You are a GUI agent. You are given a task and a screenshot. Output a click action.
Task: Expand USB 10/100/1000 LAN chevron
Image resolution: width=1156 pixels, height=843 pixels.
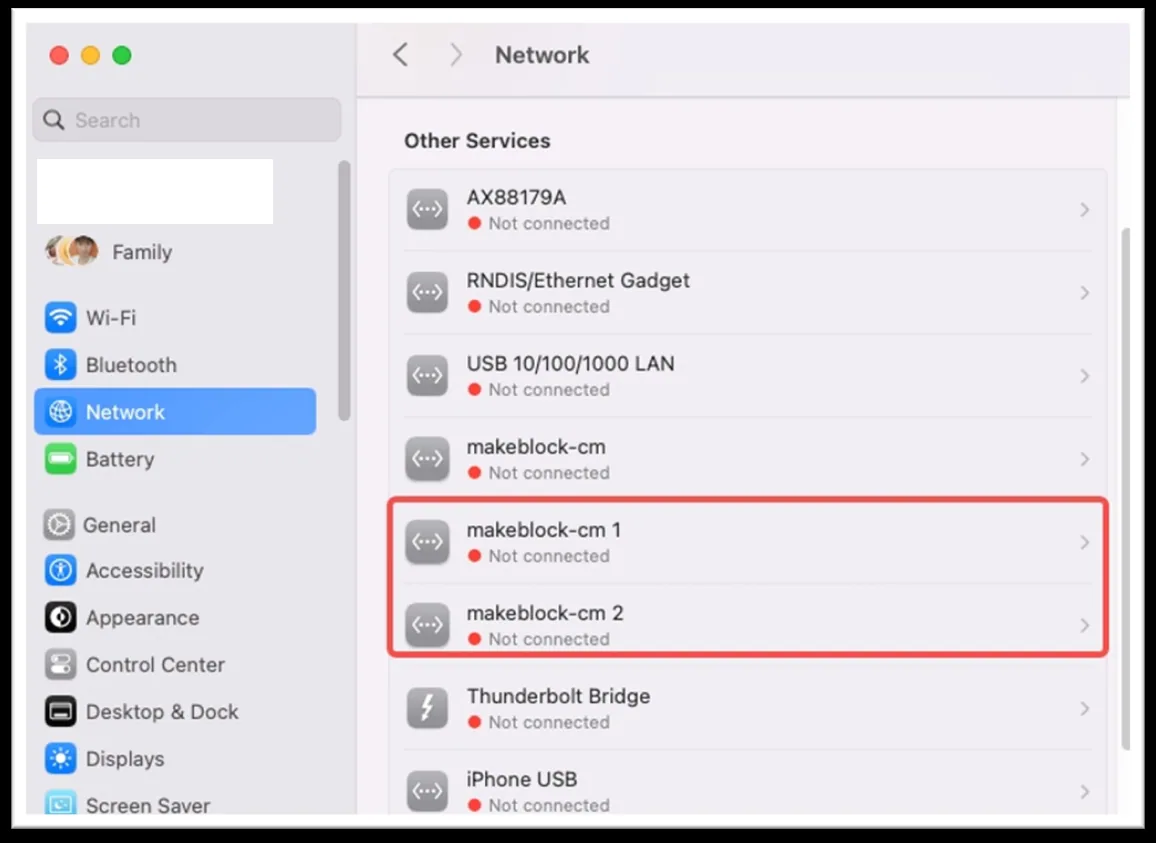pos(1084,376)
